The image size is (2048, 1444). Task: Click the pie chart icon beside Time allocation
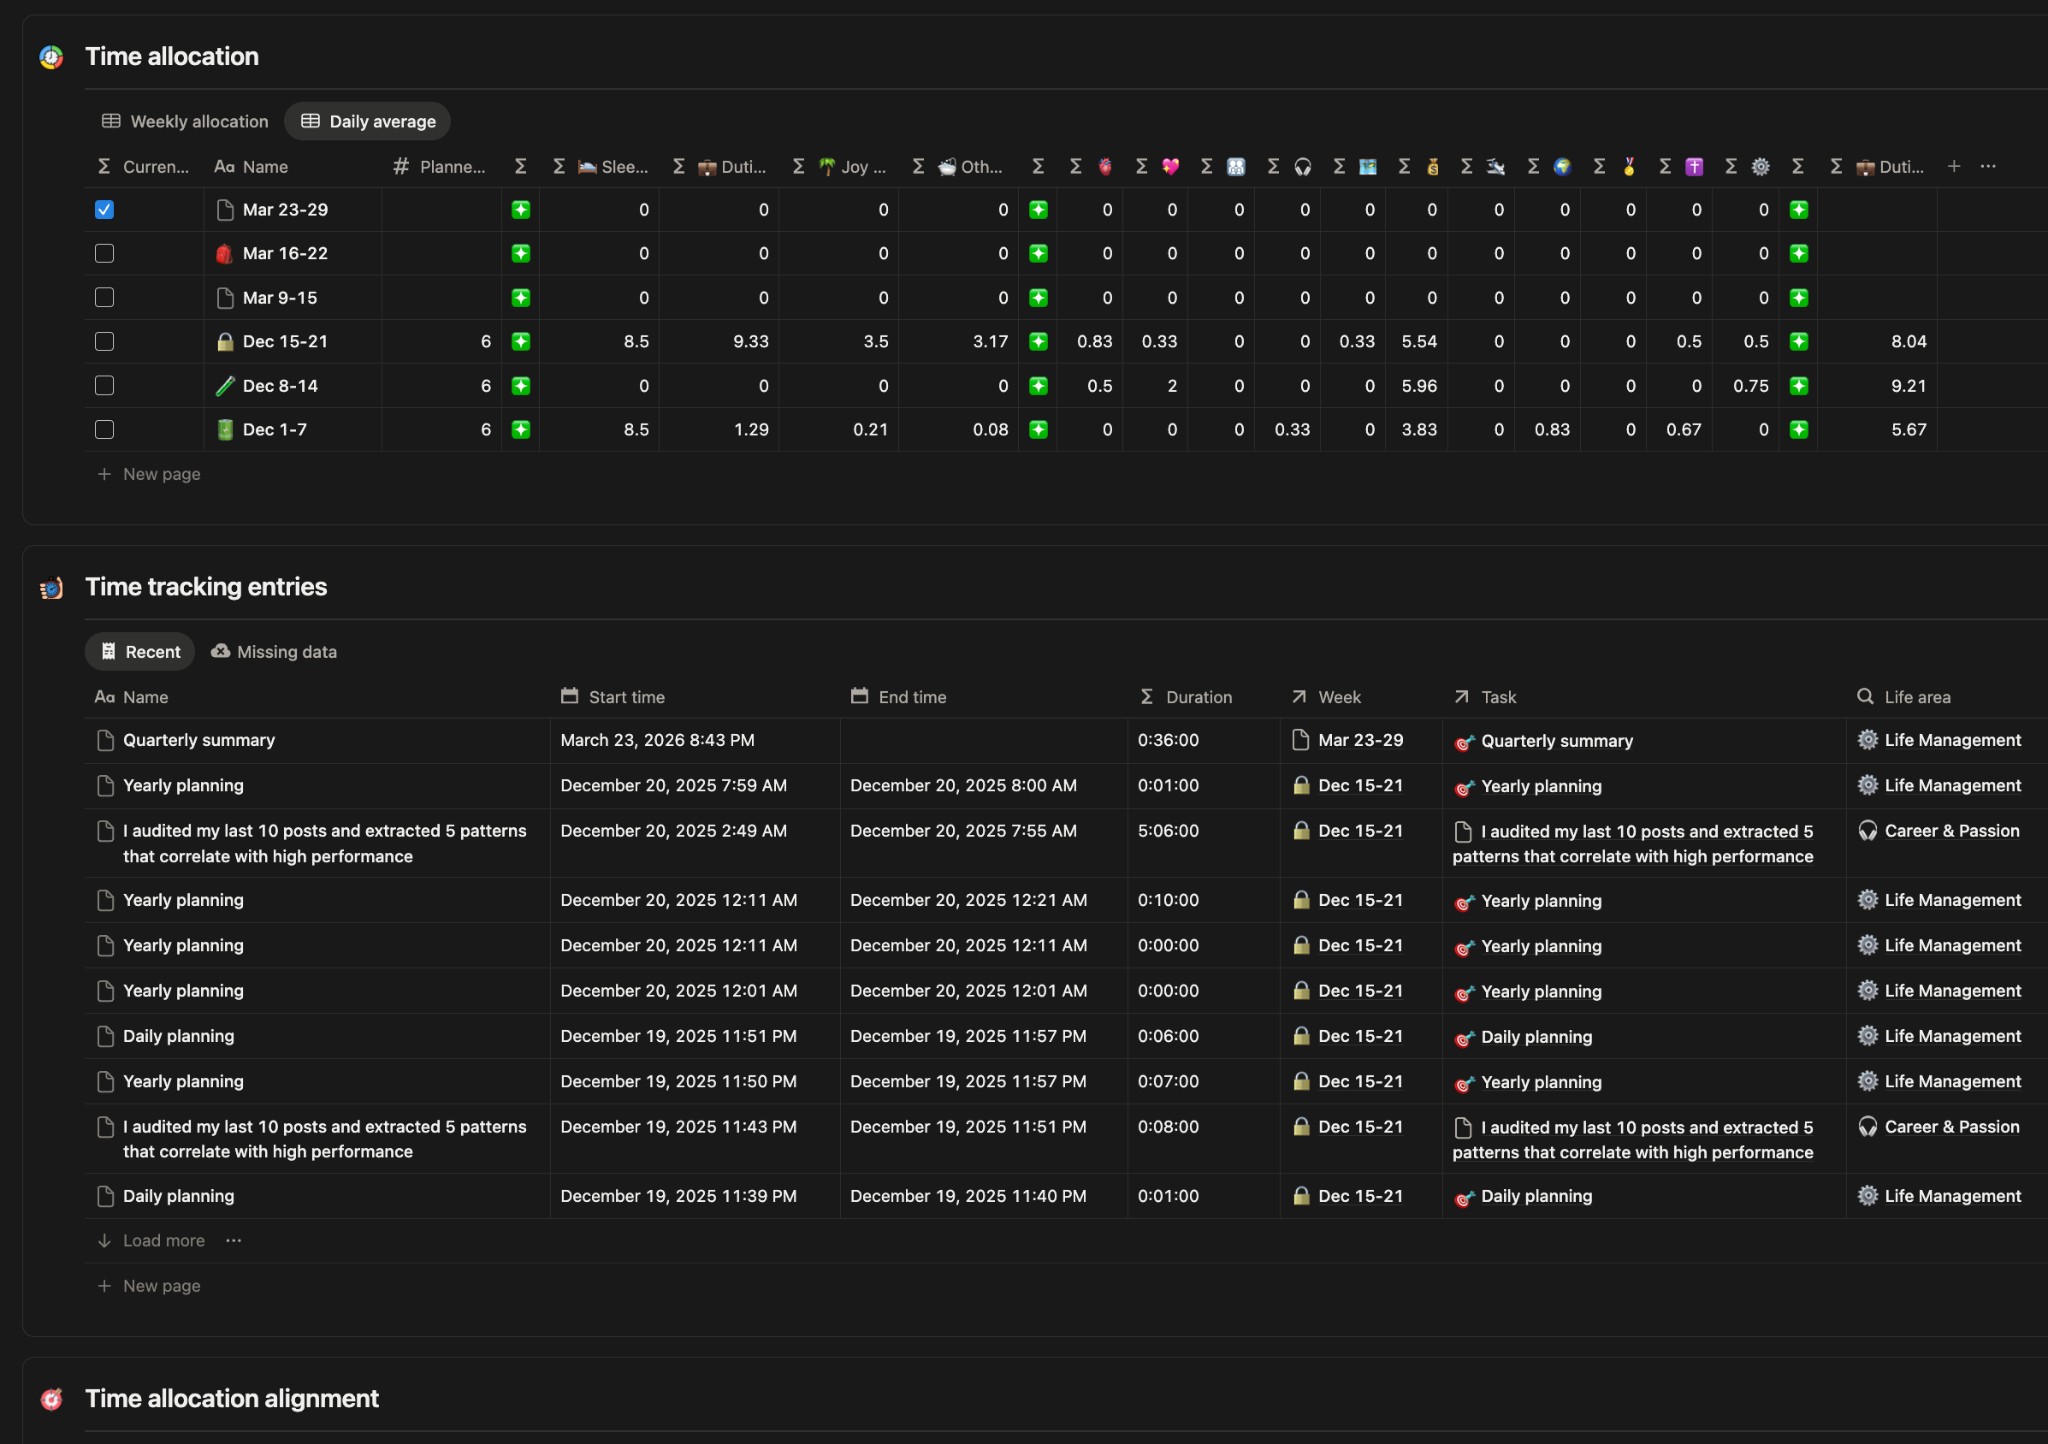51,57
